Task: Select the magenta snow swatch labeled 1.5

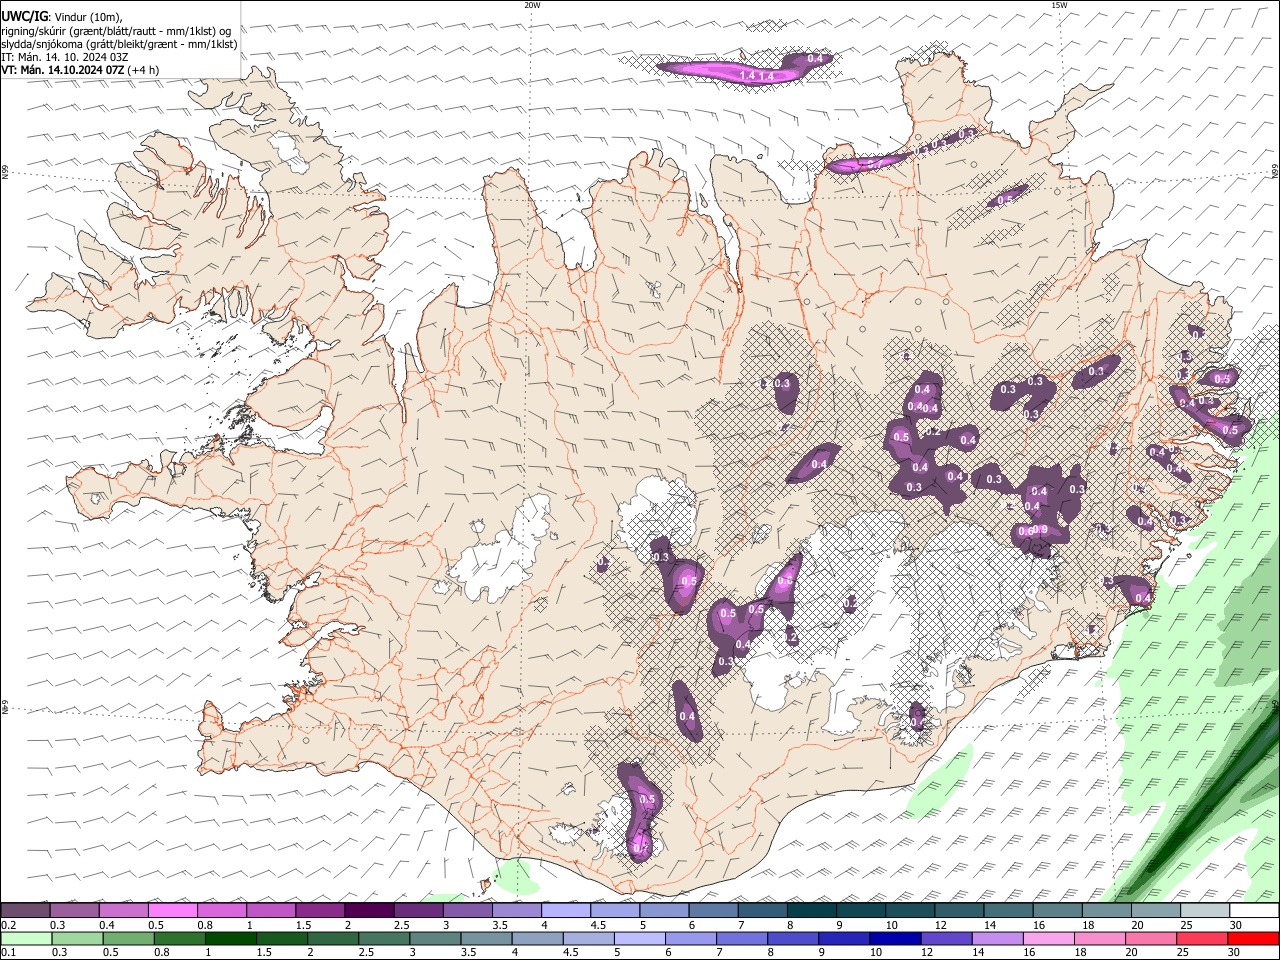Action: coord(320,910)
